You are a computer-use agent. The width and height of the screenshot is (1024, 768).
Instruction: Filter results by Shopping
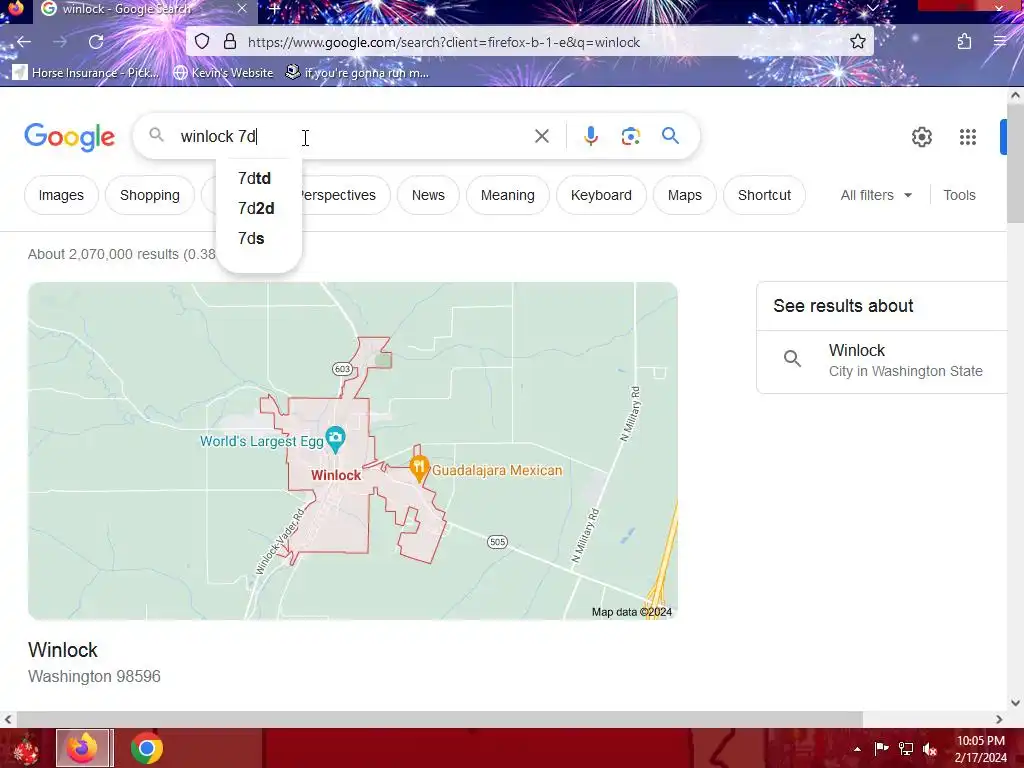point(150,195)
